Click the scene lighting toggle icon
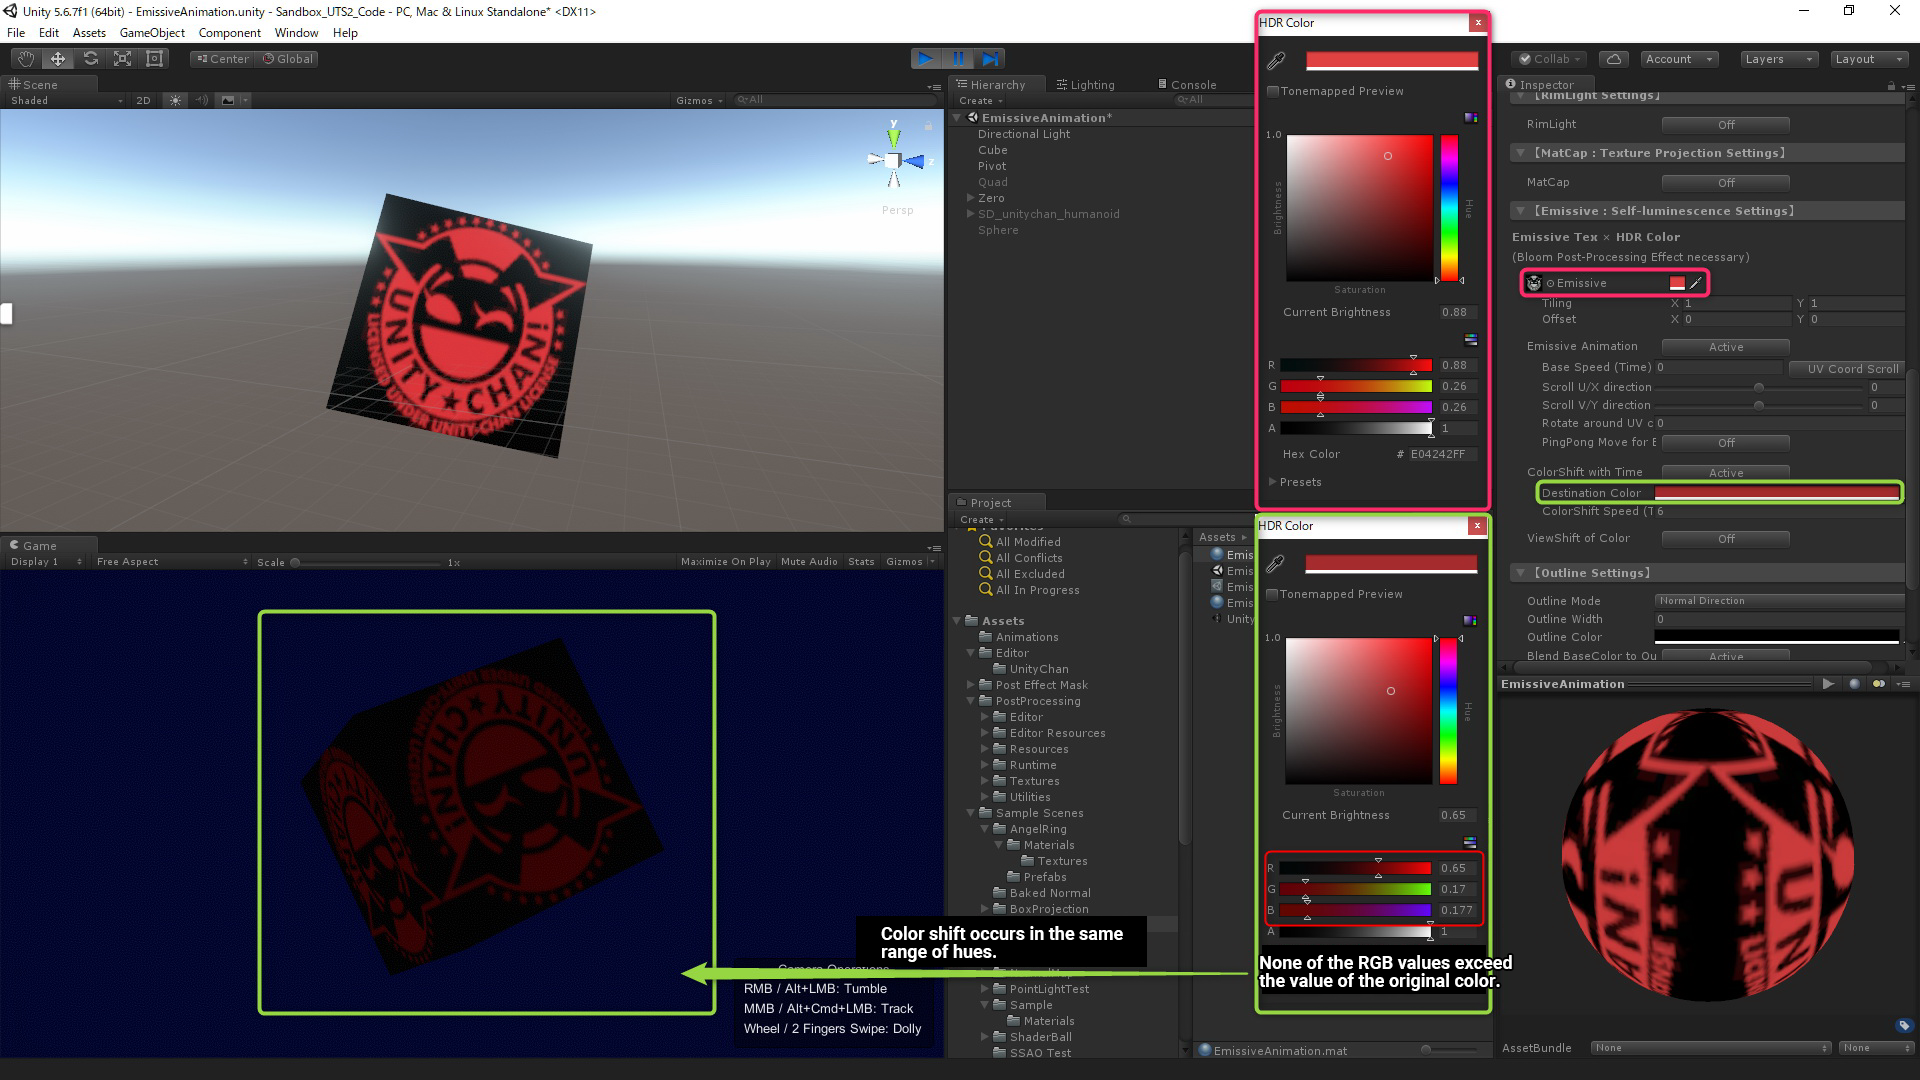 175,100
